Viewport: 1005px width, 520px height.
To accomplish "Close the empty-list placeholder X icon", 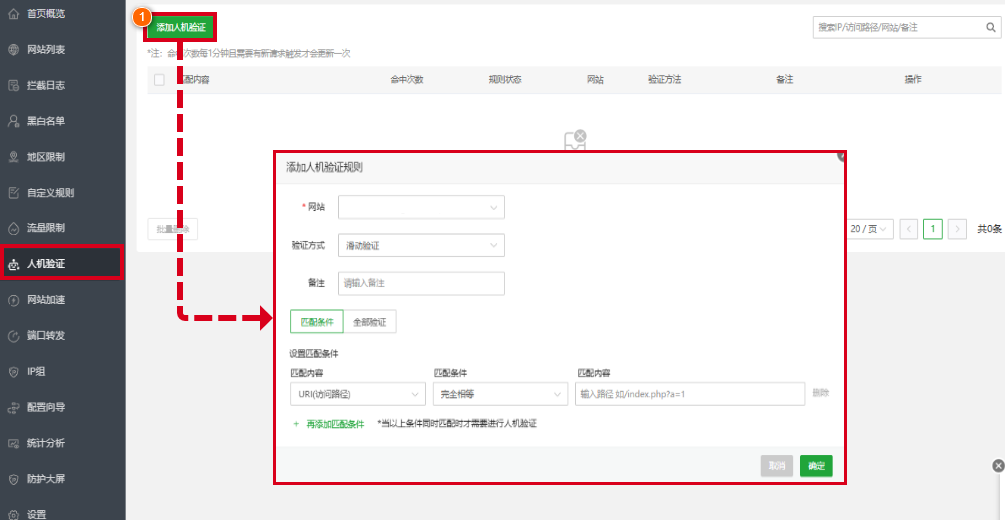I will coord(580,135).
